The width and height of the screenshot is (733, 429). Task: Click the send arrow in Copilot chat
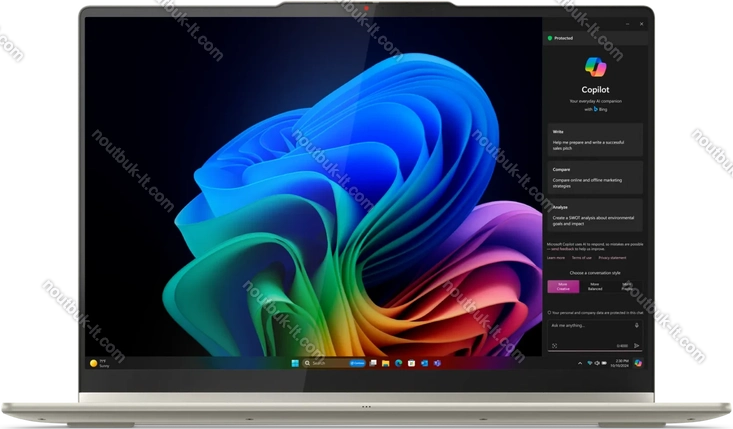[x=636, y=346]
